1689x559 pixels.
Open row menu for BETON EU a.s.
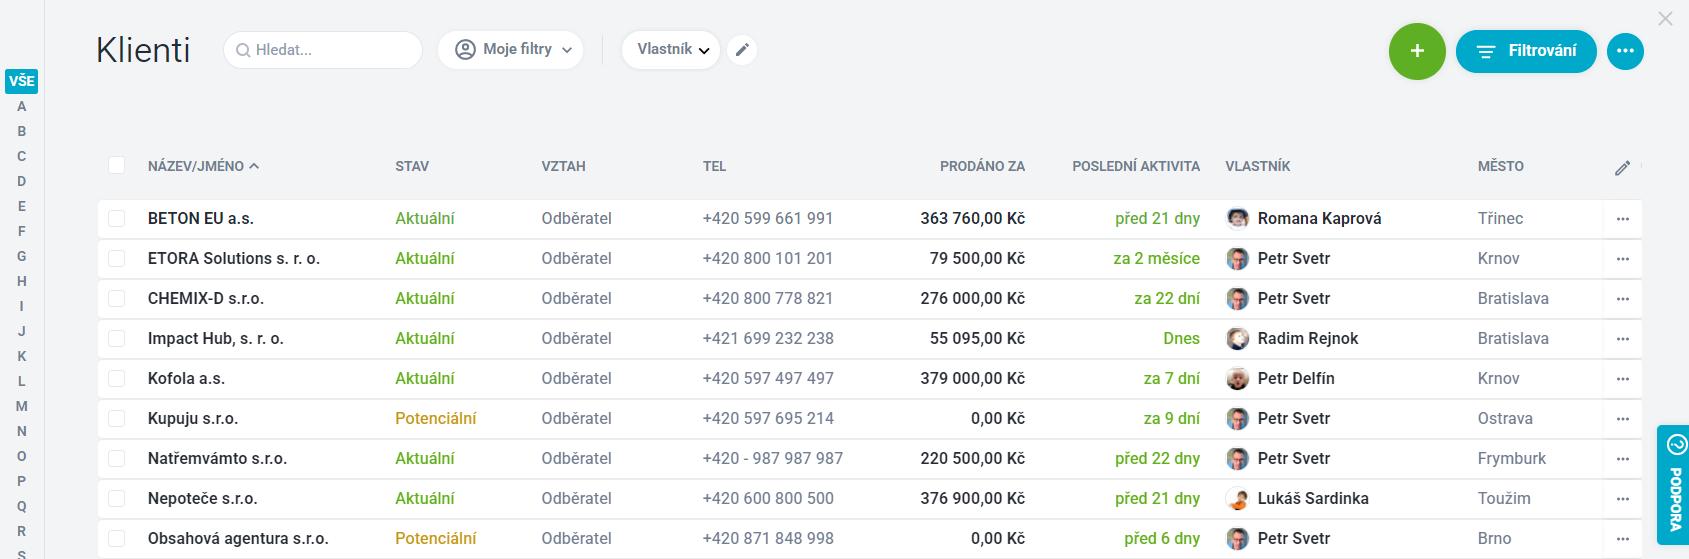[1622, 218]
